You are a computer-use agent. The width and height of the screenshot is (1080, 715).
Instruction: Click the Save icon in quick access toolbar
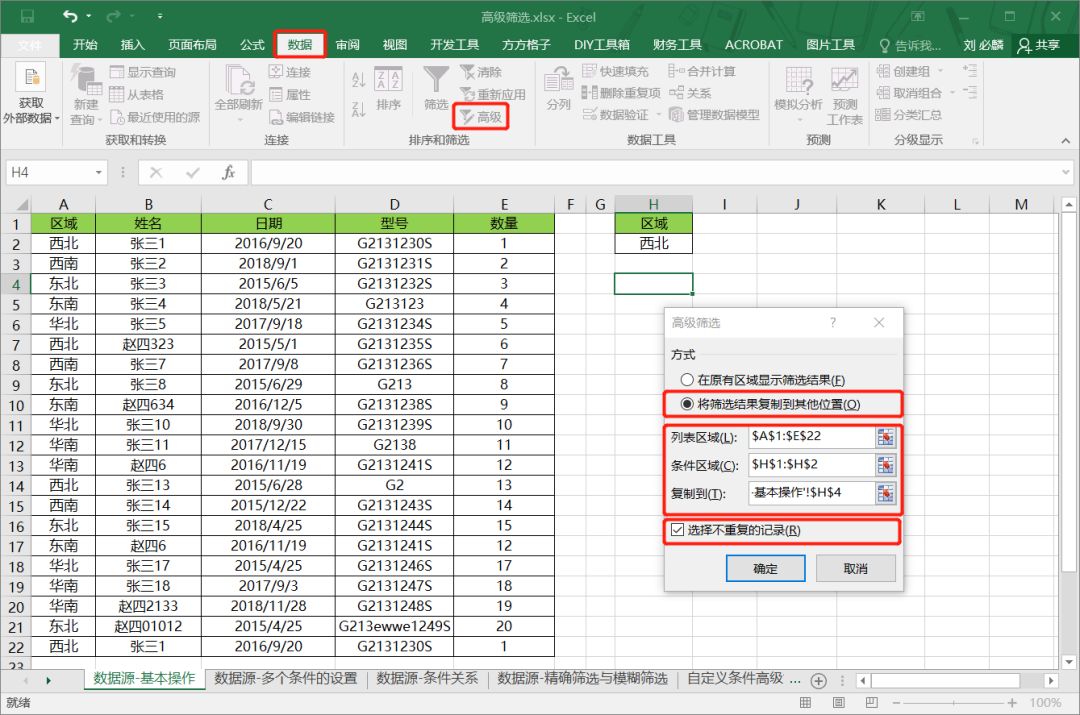pos(28,16)
